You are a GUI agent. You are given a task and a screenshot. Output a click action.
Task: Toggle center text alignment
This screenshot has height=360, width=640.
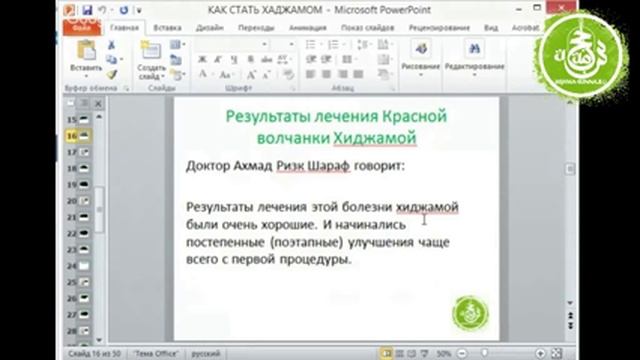326,74
